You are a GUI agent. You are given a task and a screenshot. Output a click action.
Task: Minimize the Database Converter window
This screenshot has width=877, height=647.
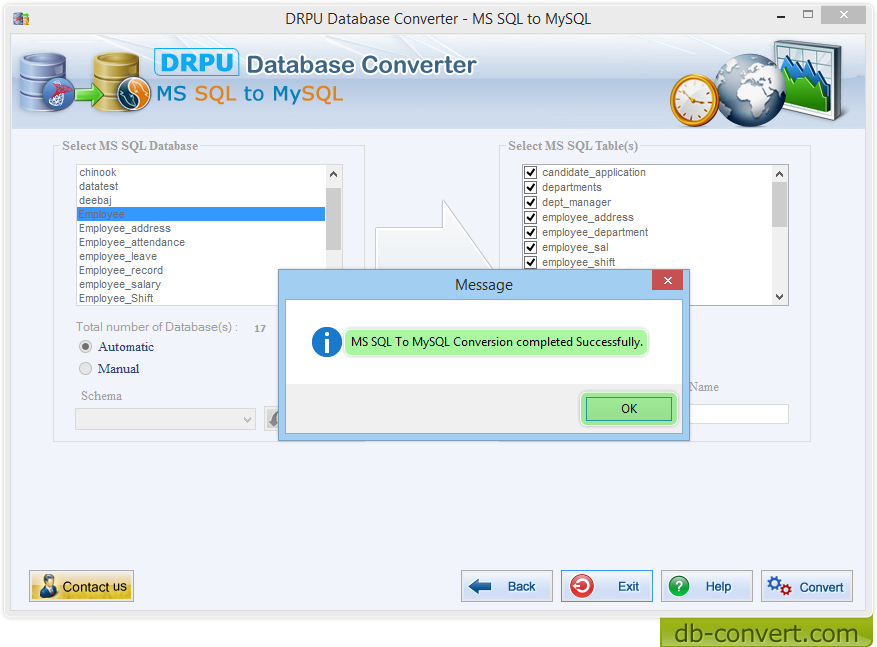coord(781,17)
